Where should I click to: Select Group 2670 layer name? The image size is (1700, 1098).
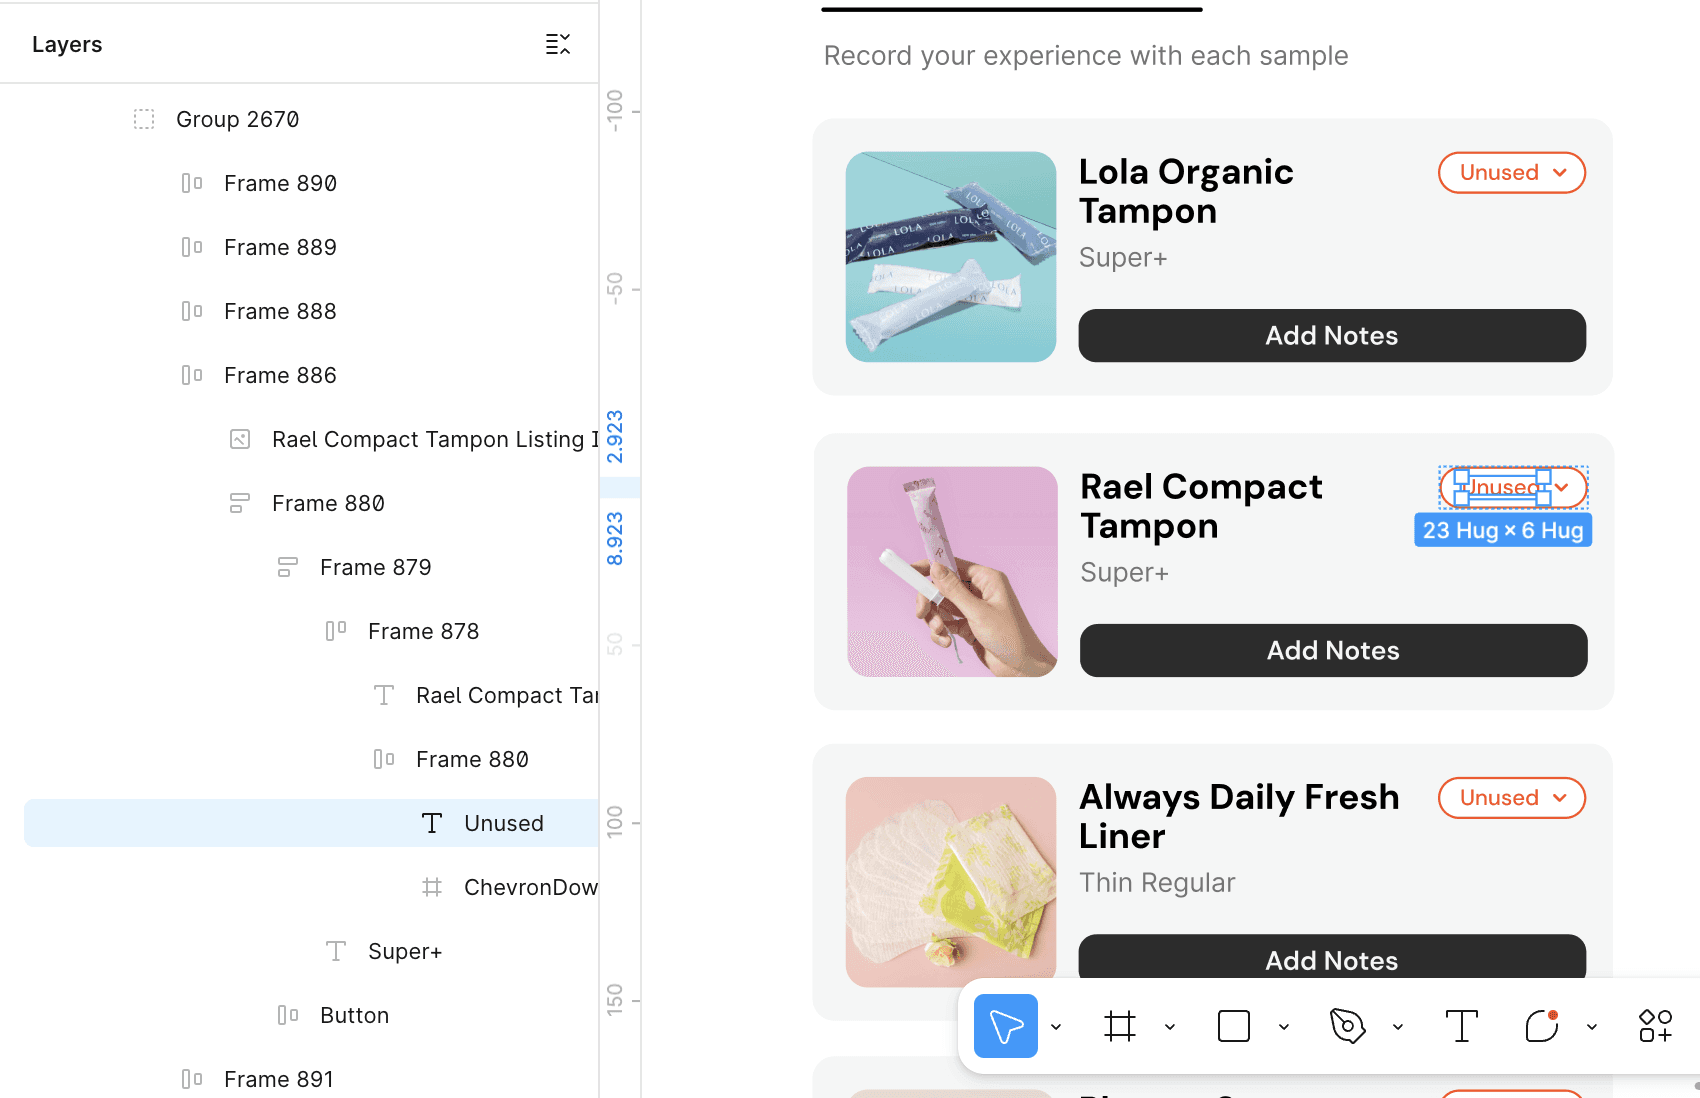[x=238, y=119]
